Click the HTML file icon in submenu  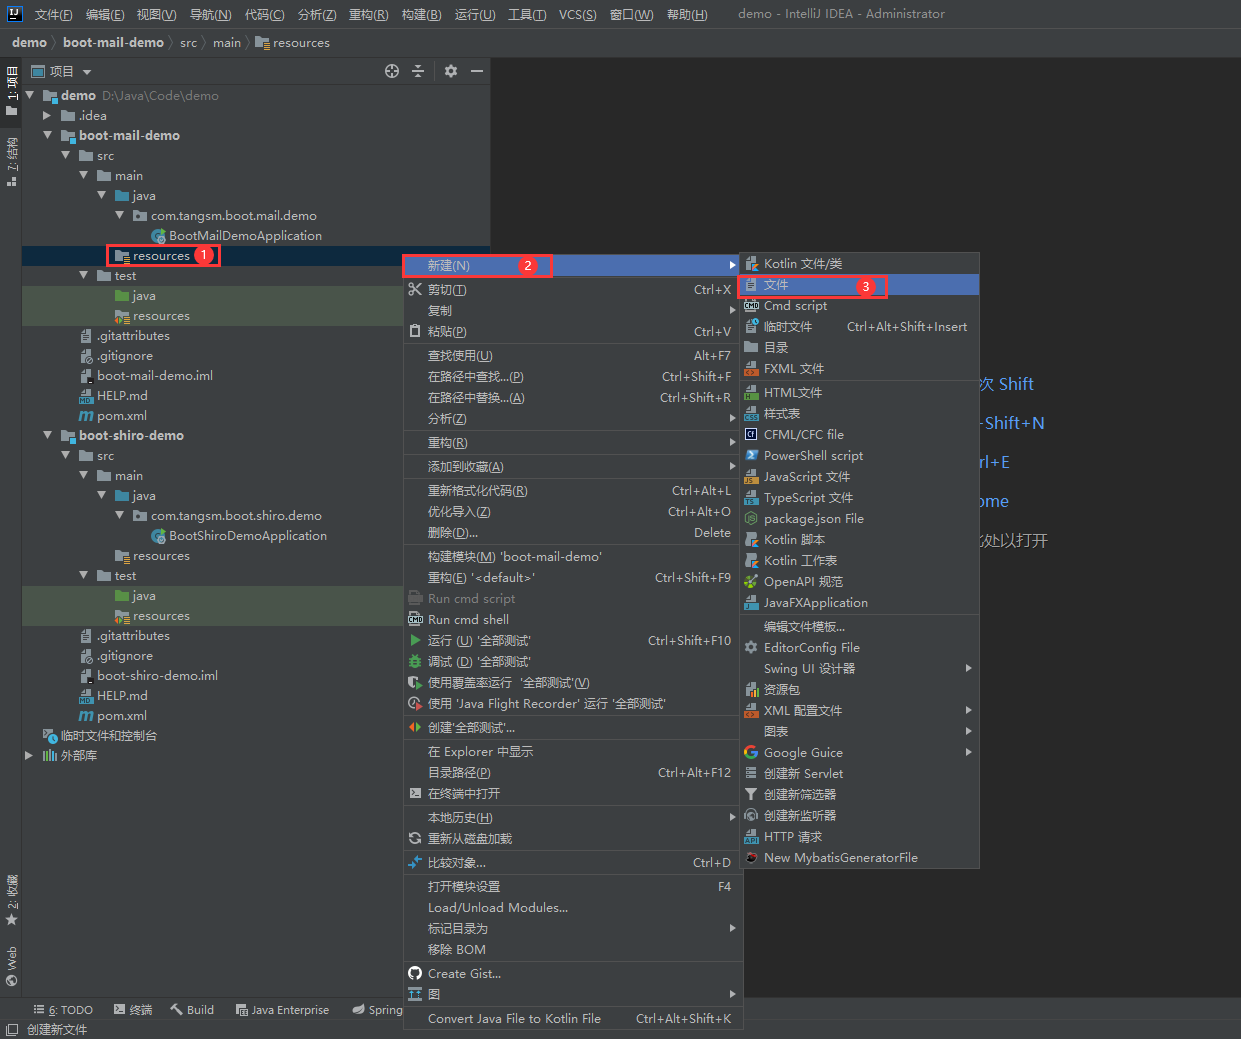tap(751, 393)
